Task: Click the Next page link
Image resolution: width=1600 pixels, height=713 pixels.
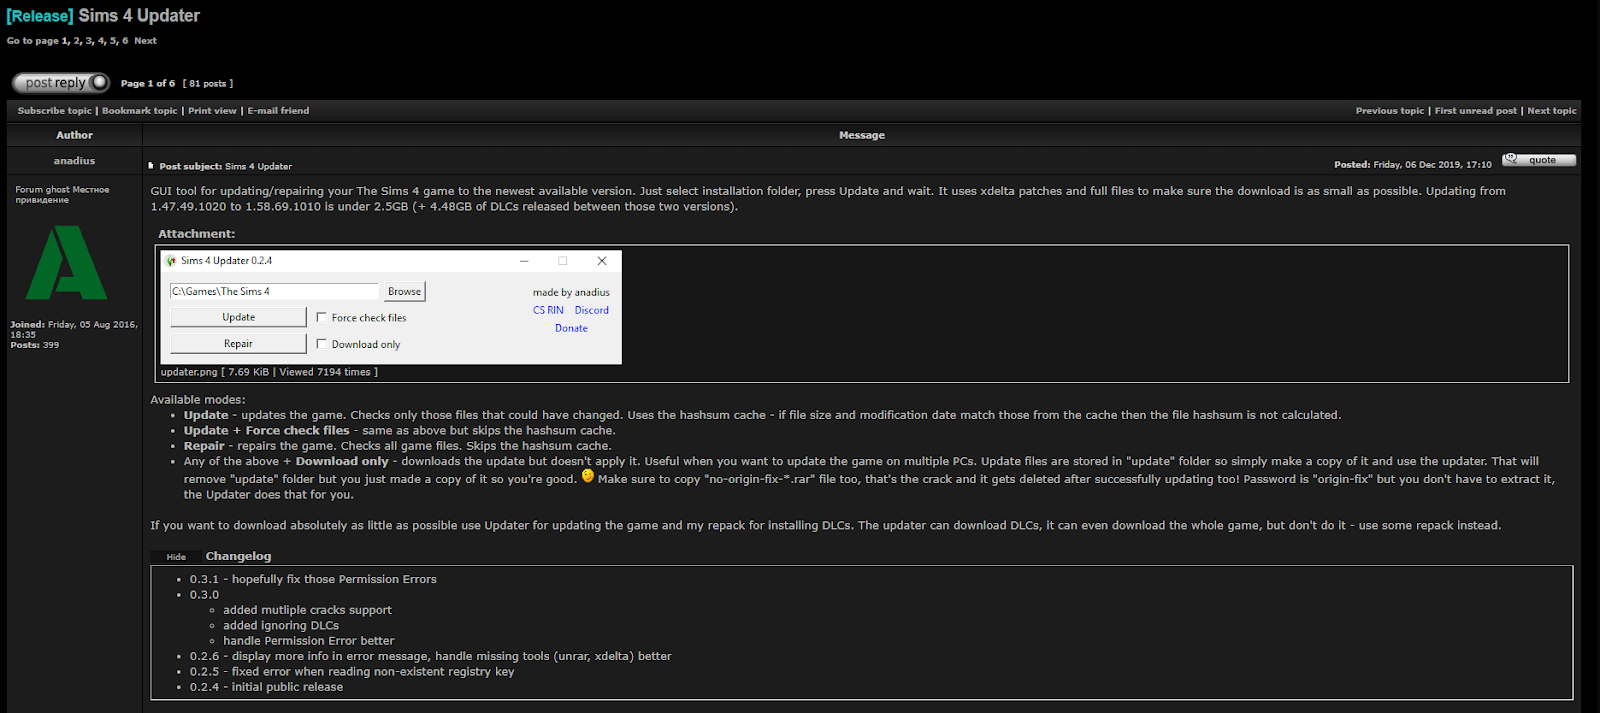Action: (145, 41)
